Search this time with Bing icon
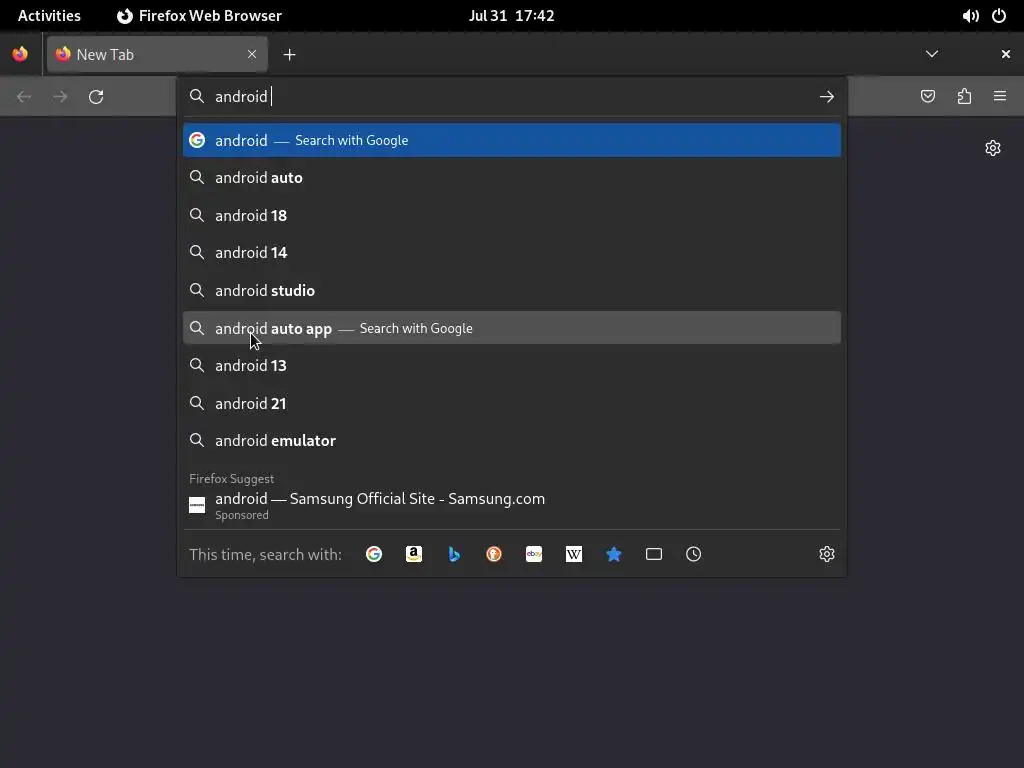The width and height of the screenshot is (1024, 768). point(454,554)
